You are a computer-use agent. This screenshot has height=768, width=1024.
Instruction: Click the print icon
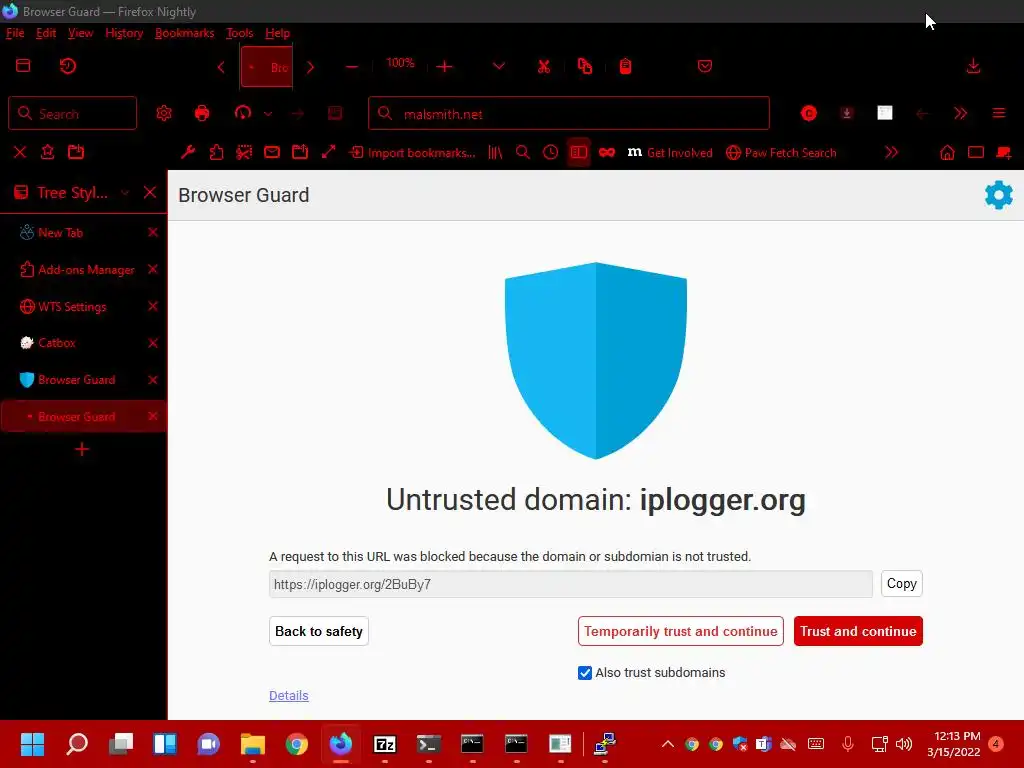[x=202, y=113]
